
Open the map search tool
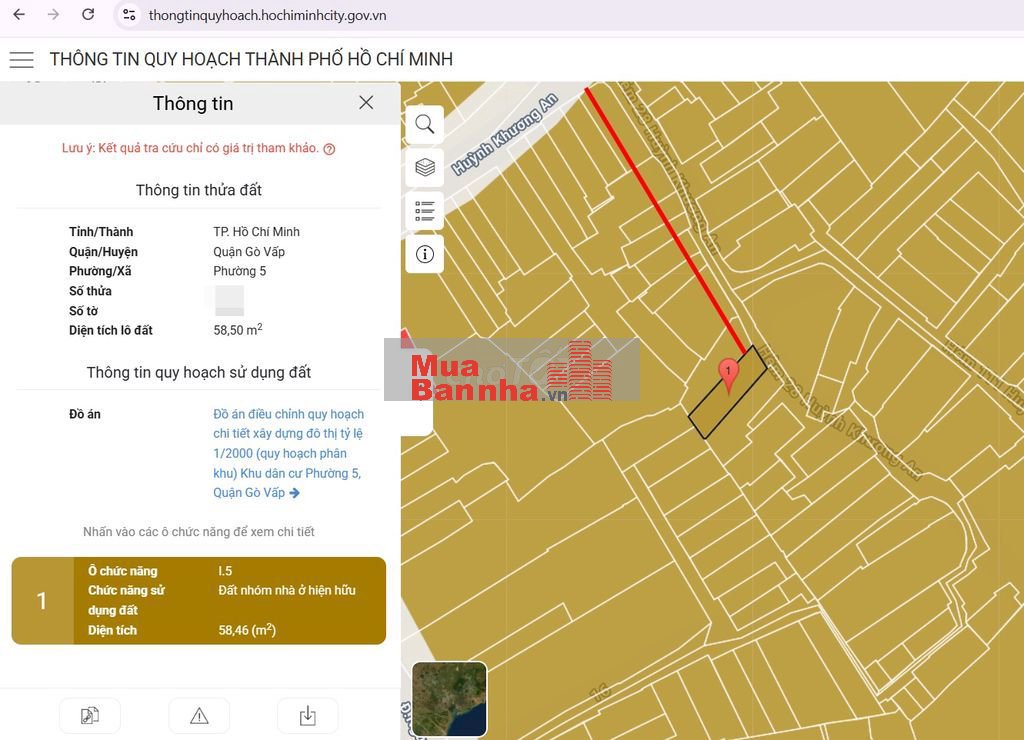click(424, 124)
